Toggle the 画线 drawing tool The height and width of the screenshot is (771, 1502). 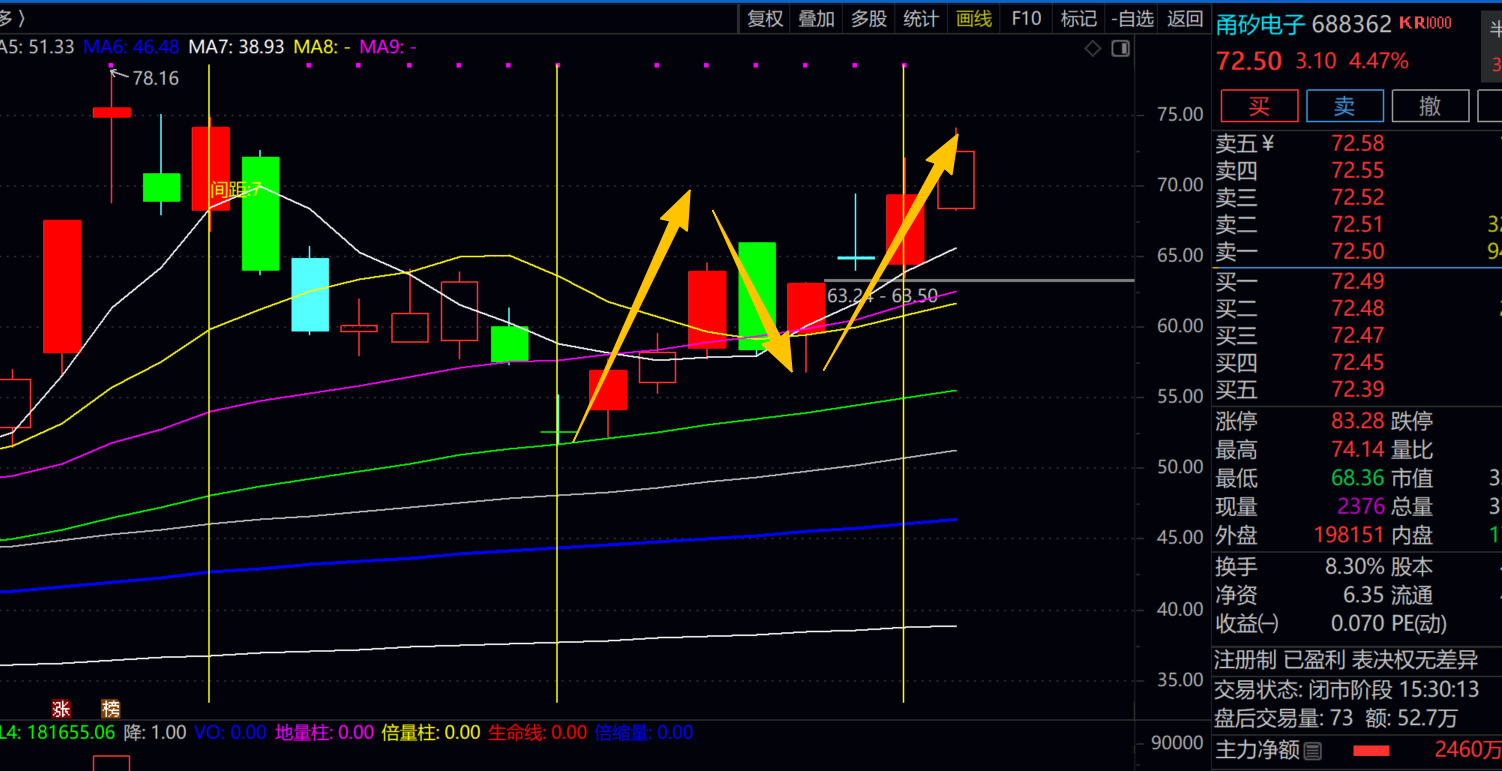click(973, 19)
